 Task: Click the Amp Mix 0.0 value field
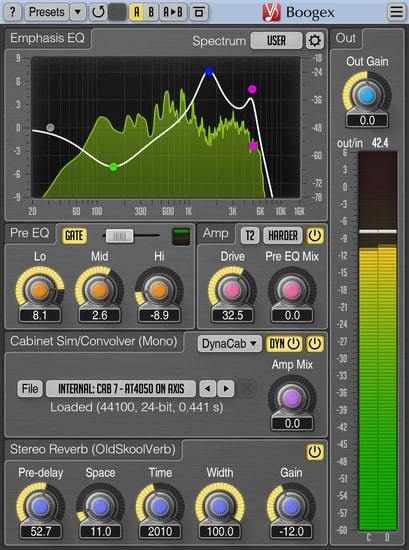coord(292,424)
